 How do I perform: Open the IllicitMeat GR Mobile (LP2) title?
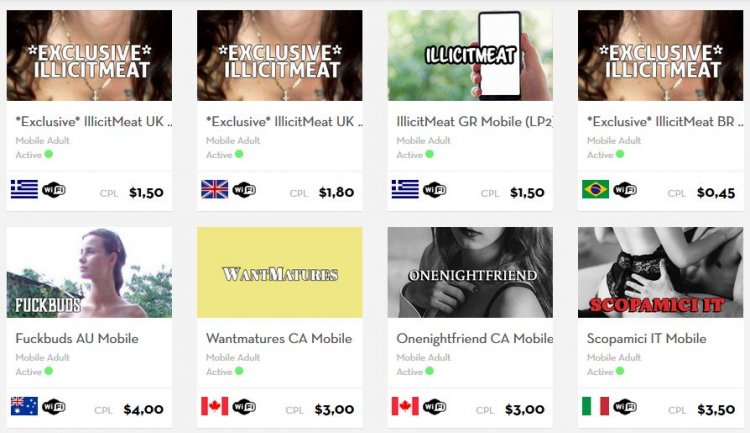coord(474,122)
